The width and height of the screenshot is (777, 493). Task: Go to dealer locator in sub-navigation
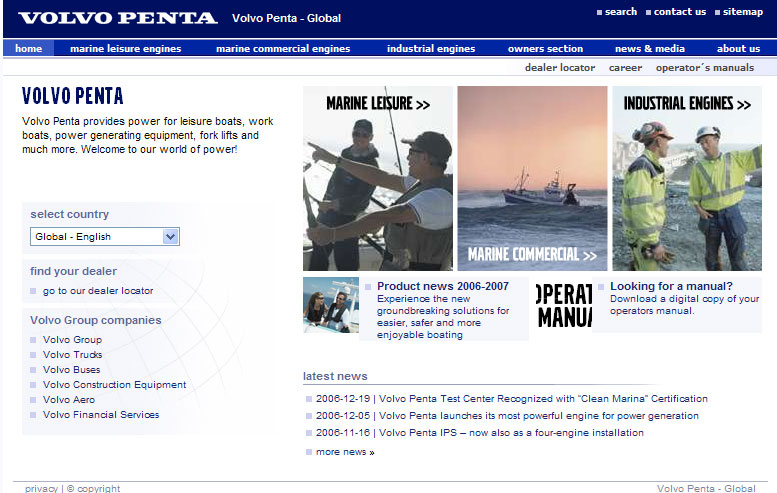tap(560, 67)
